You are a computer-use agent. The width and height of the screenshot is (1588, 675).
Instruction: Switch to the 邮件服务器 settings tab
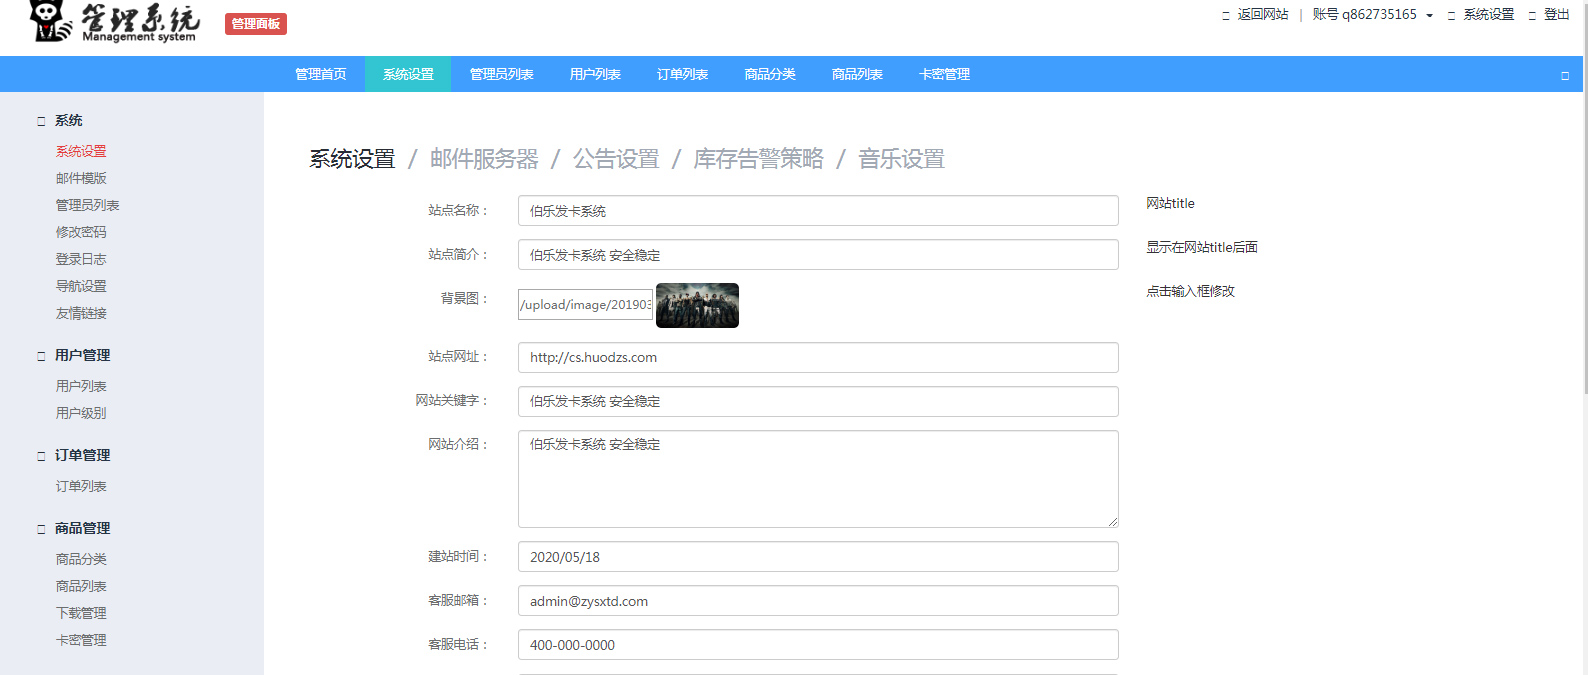pos(484,159)
